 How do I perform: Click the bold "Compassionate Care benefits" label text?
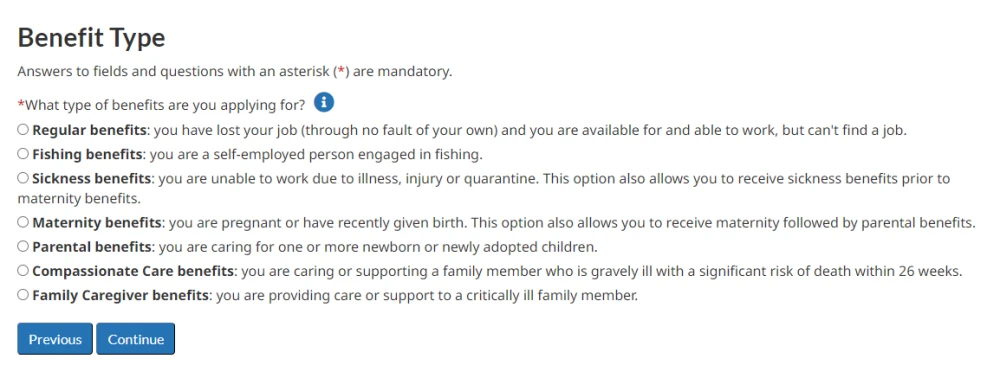point(133,271)
